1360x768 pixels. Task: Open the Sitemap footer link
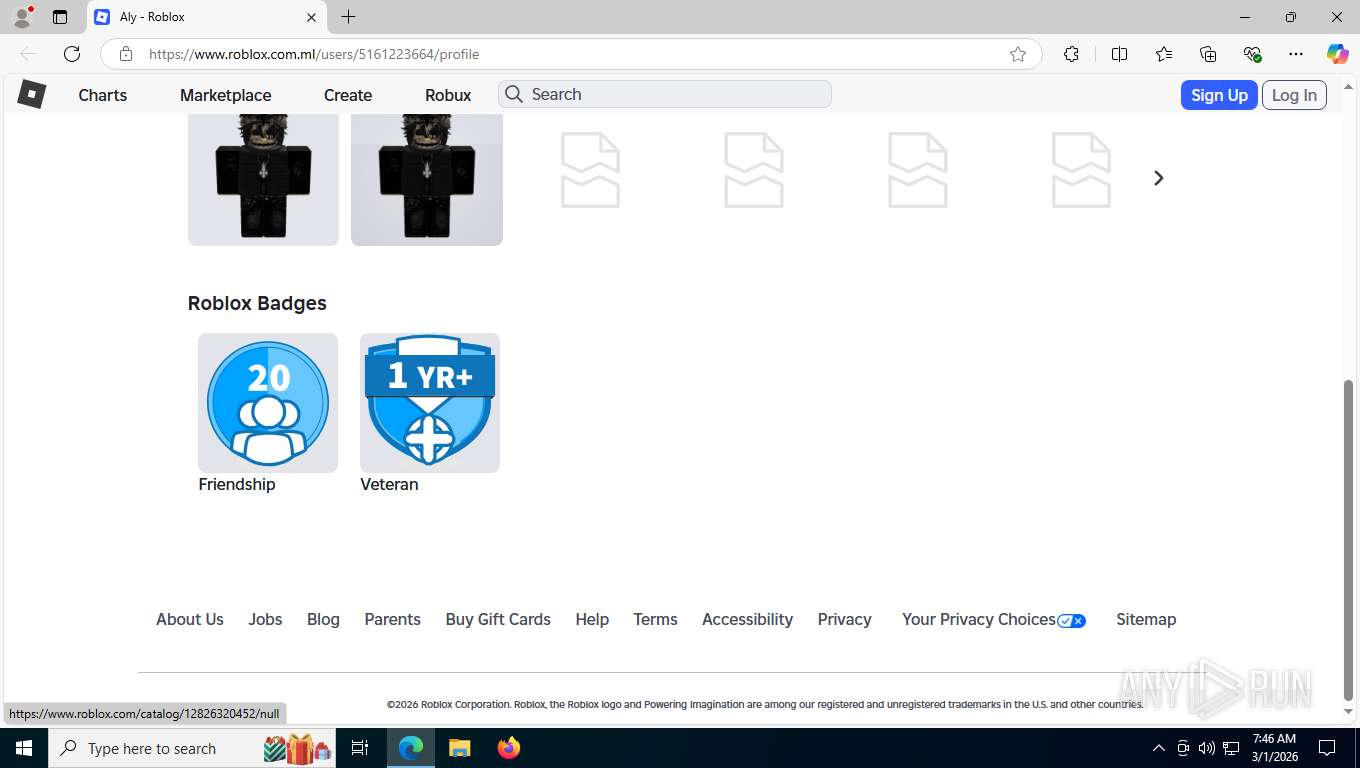(x=1146, y=619)
